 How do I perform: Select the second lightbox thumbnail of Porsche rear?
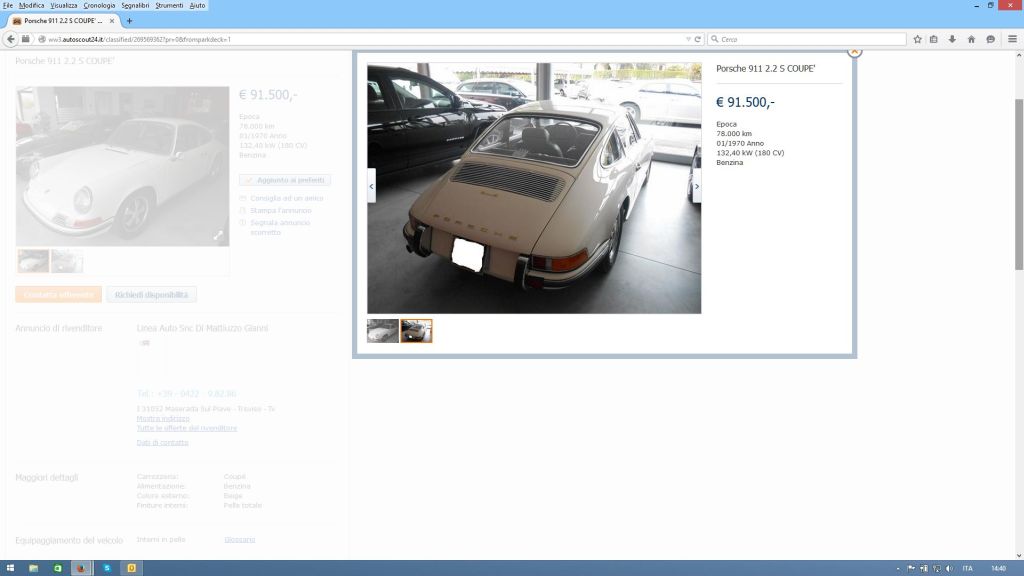click(416, 331)
